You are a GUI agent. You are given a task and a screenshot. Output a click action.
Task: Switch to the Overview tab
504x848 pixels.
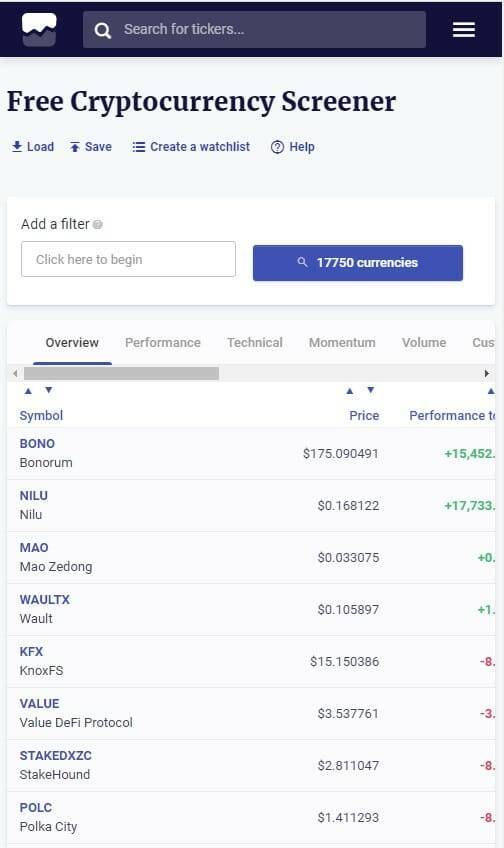coord(72,342)
